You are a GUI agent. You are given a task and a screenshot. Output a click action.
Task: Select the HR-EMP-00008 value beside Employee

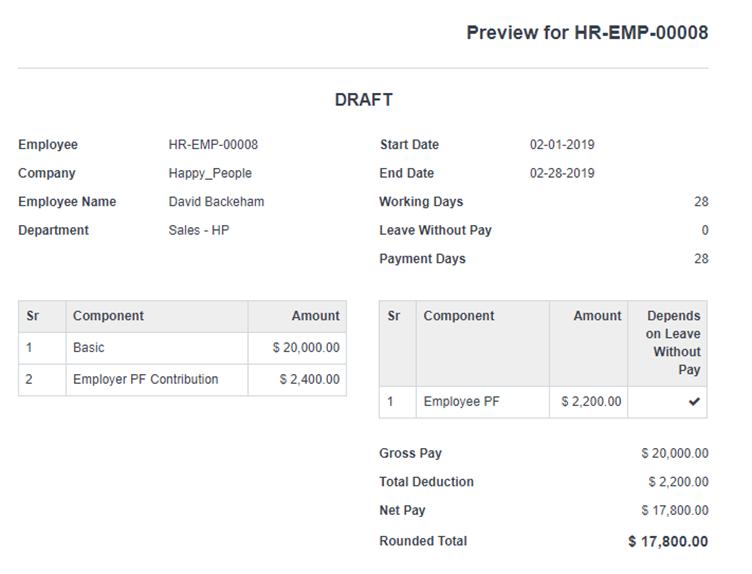point(213,145)
